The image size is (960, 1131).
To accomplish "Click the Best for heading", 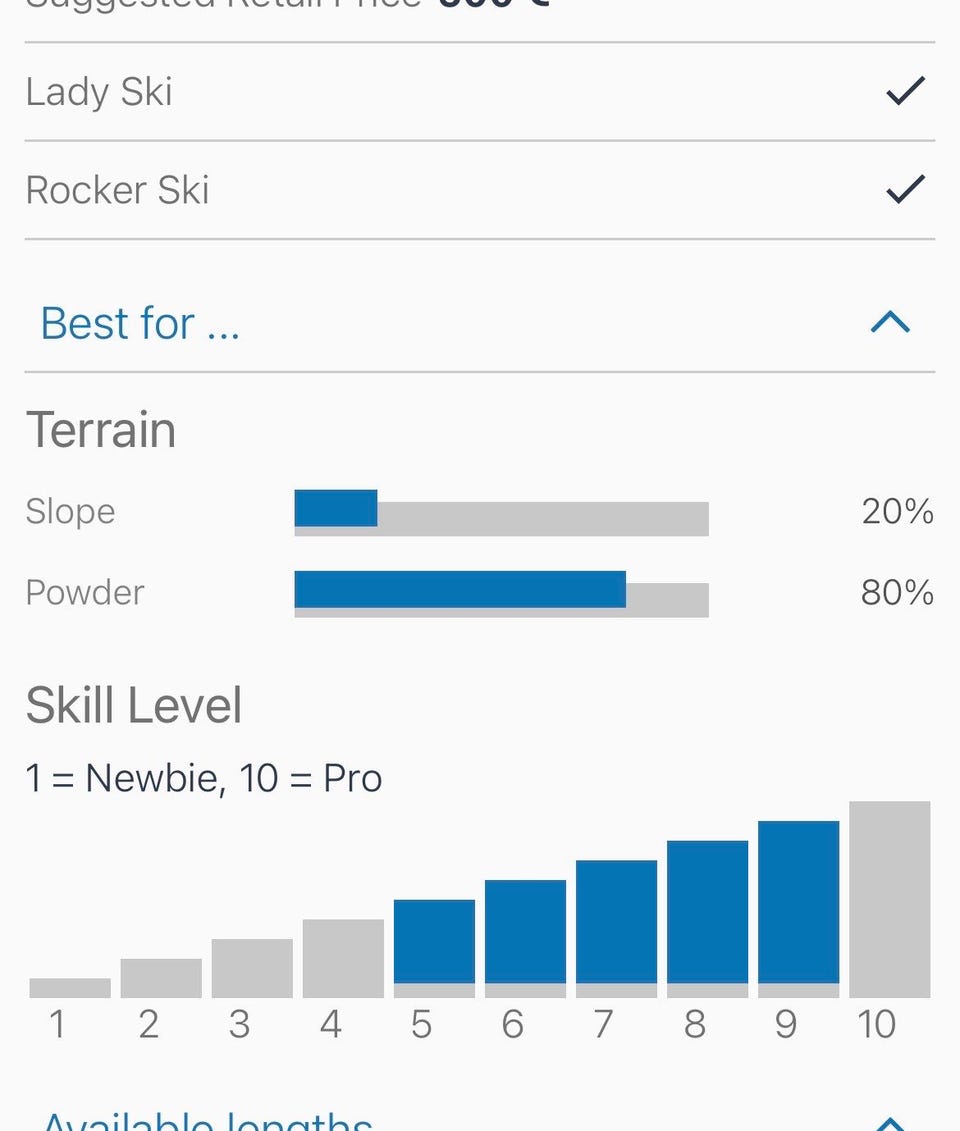I will (140, 322).
